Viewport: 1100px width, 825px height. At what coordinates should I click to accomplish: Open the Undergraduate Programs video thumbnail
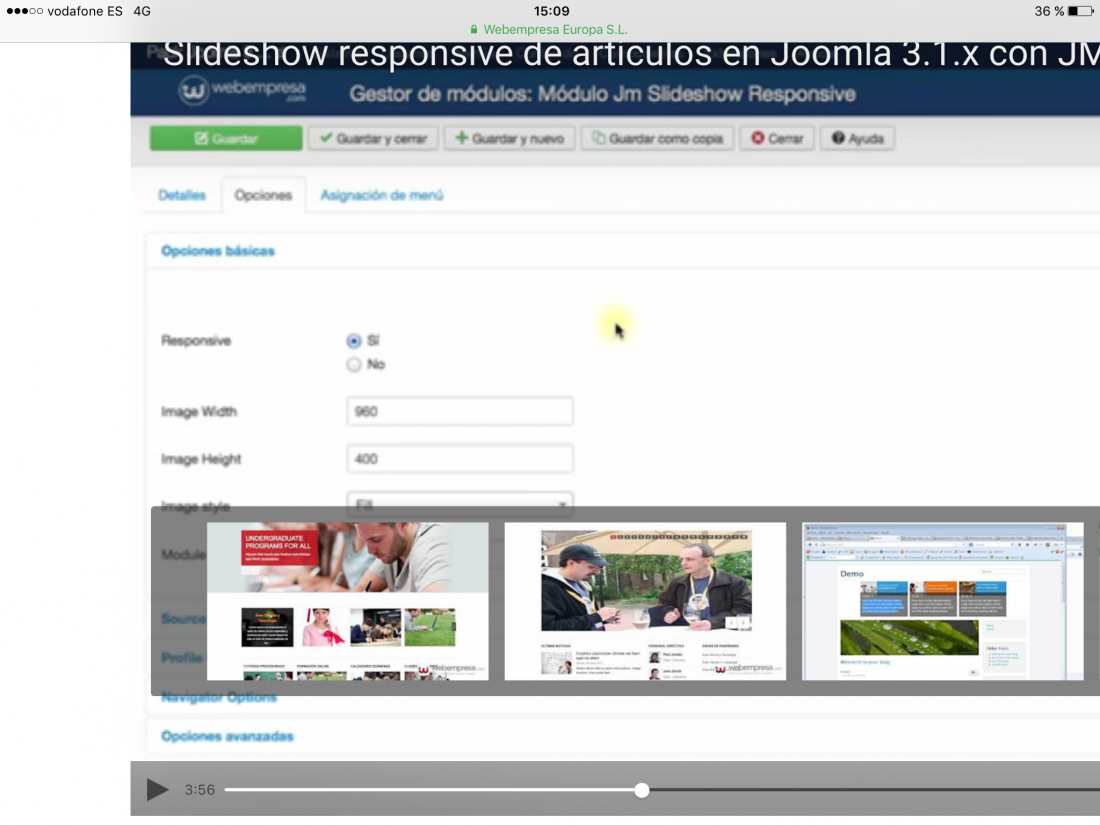tap(347, 601)
